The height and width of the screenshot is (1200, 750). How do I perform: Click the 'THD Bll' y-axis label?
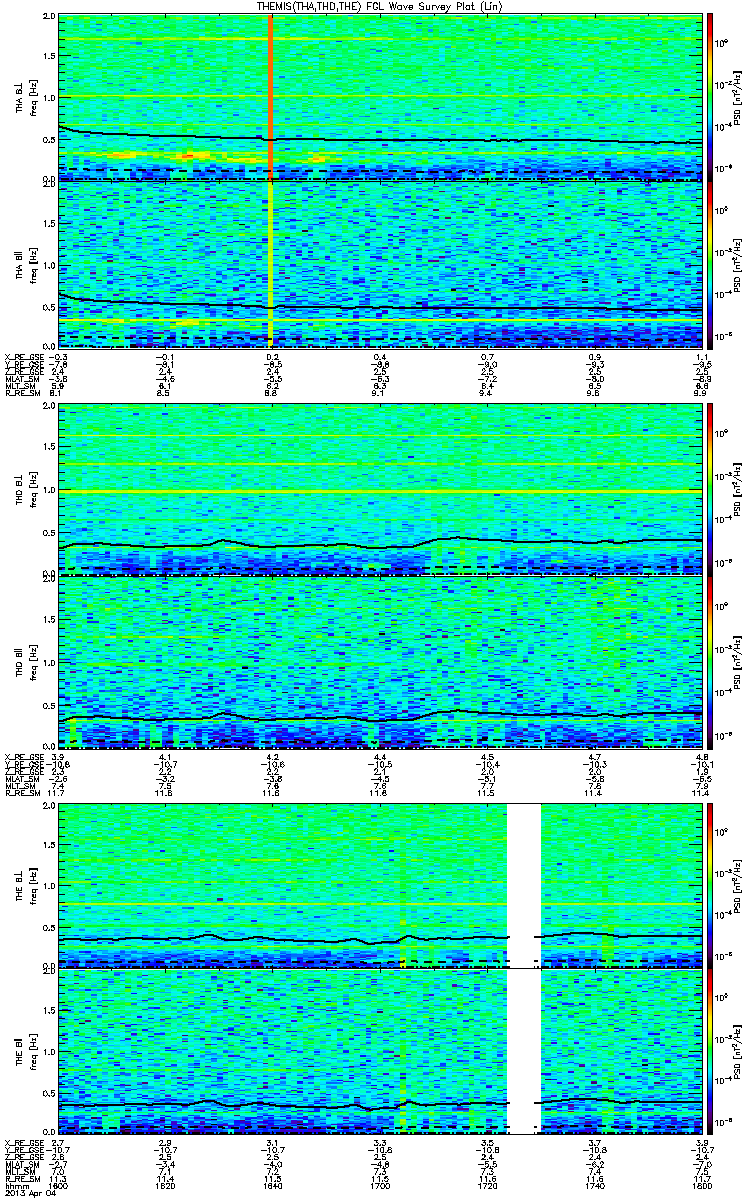[x=19, y=660]
